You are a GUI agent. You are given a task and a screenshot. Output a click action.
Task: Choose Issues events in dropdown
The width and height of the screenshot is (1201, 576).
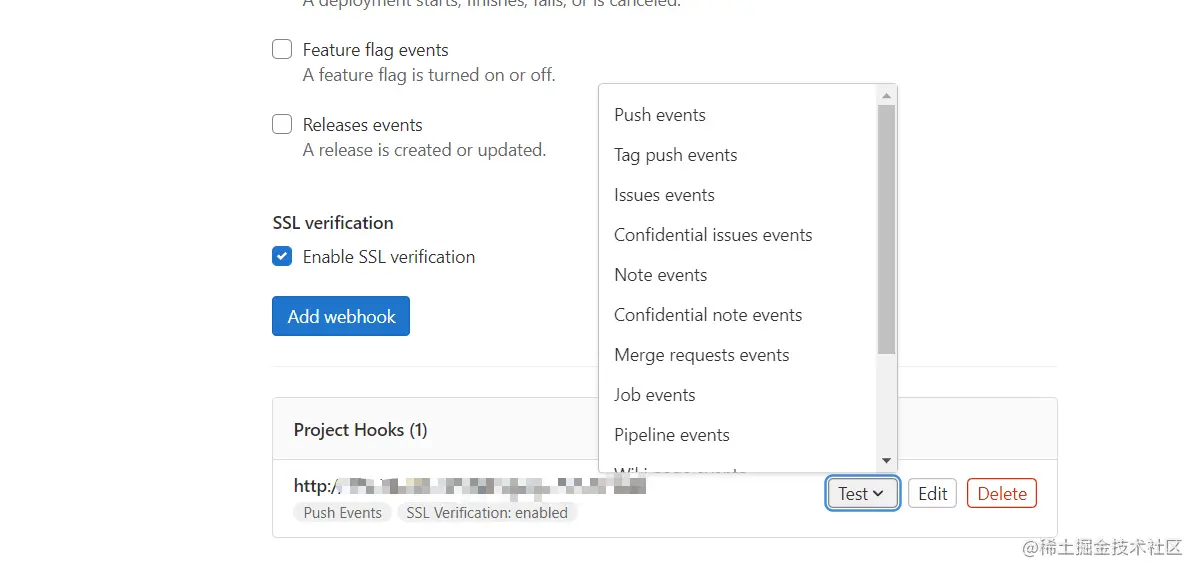[738, 195]
